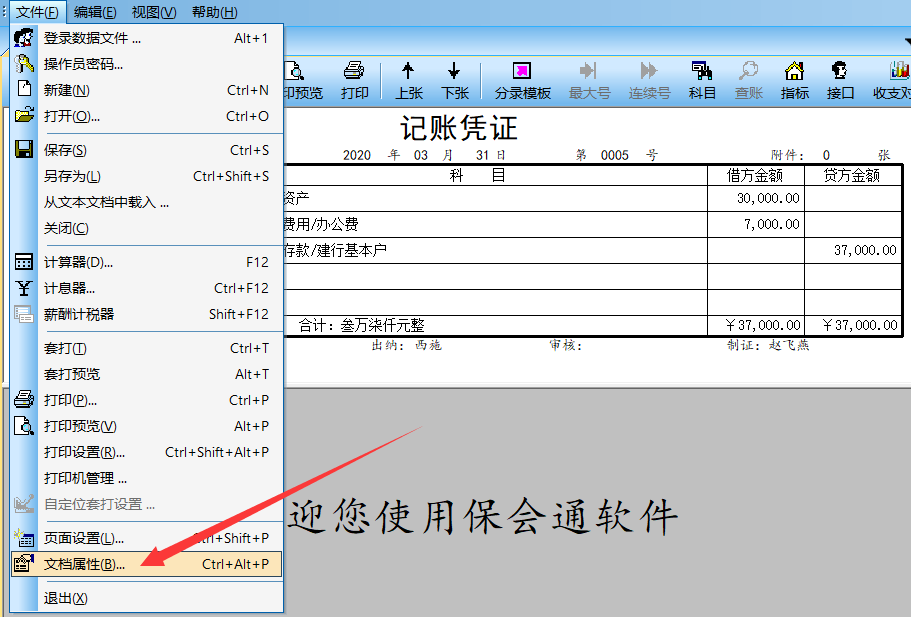Select 打印机管理 ... menu entry
This screenshot has width=911, height=617.
pos(85,478)
